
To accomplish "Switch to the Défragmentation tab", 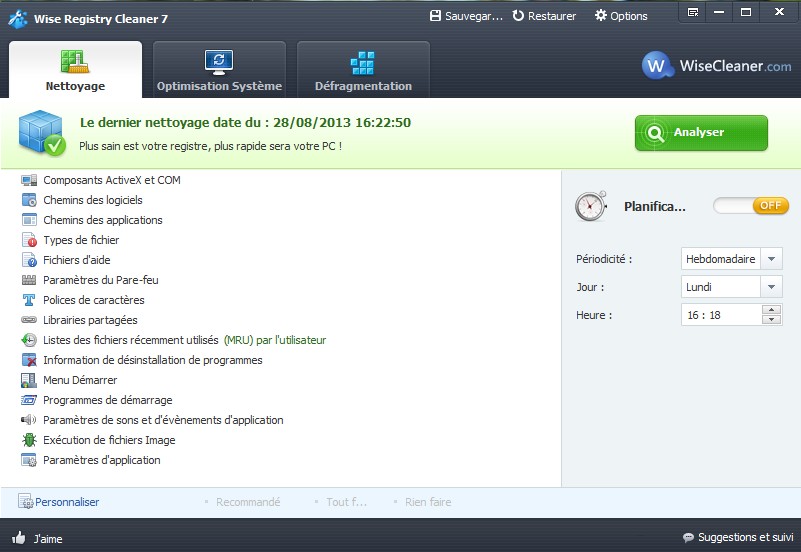I will [x=363, y=70].
